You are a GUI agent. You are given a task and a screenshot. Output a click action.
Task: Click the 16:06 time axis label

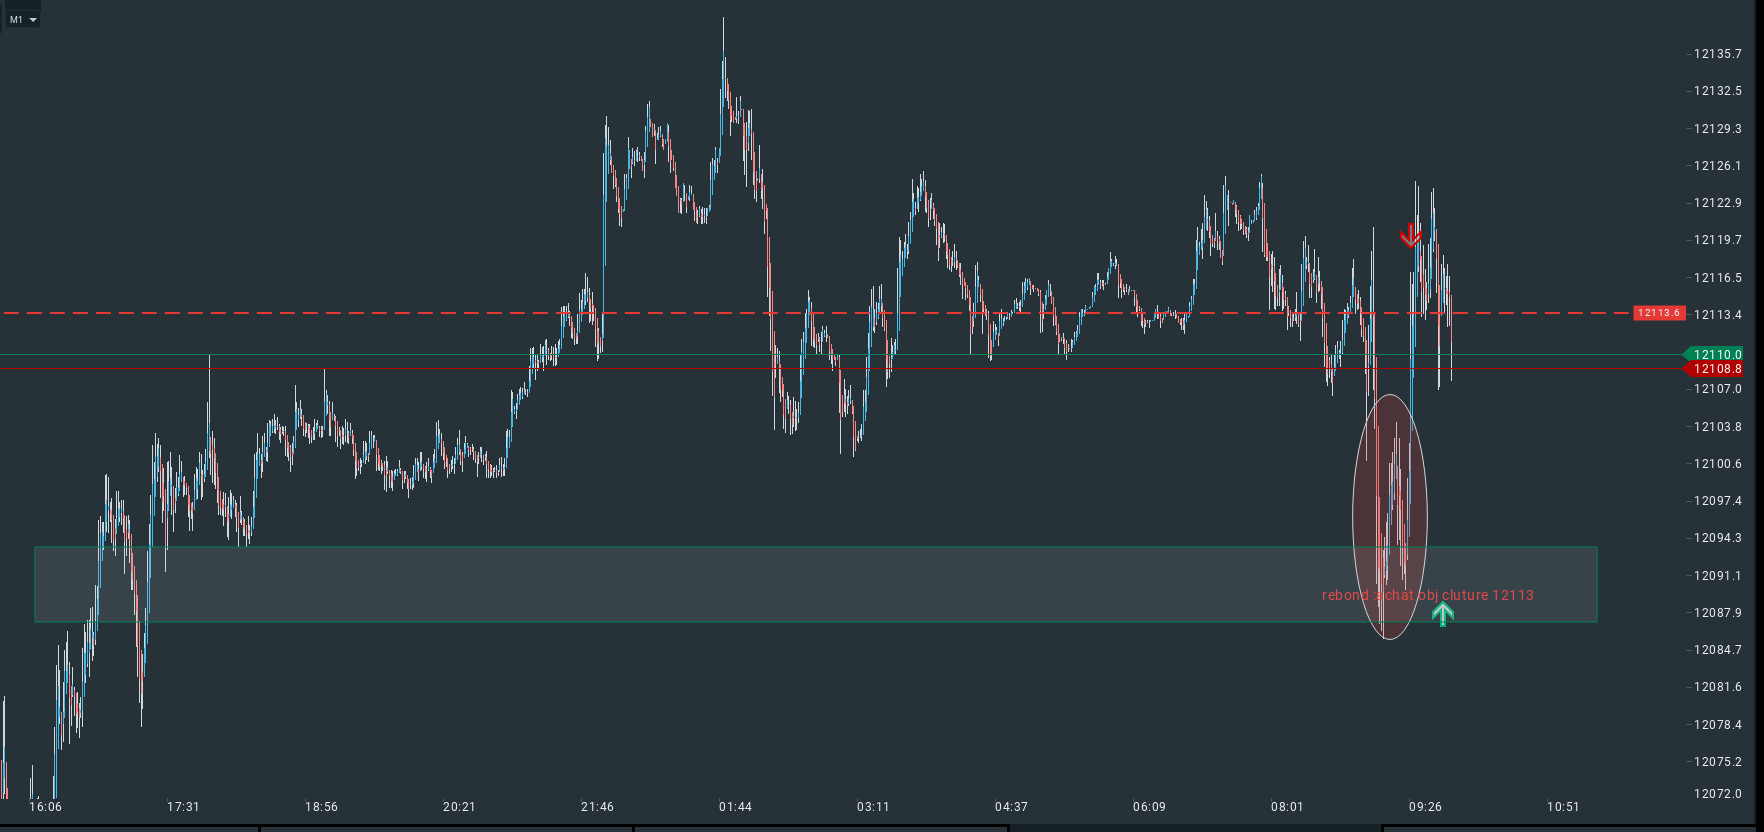[x=45, y=807]
